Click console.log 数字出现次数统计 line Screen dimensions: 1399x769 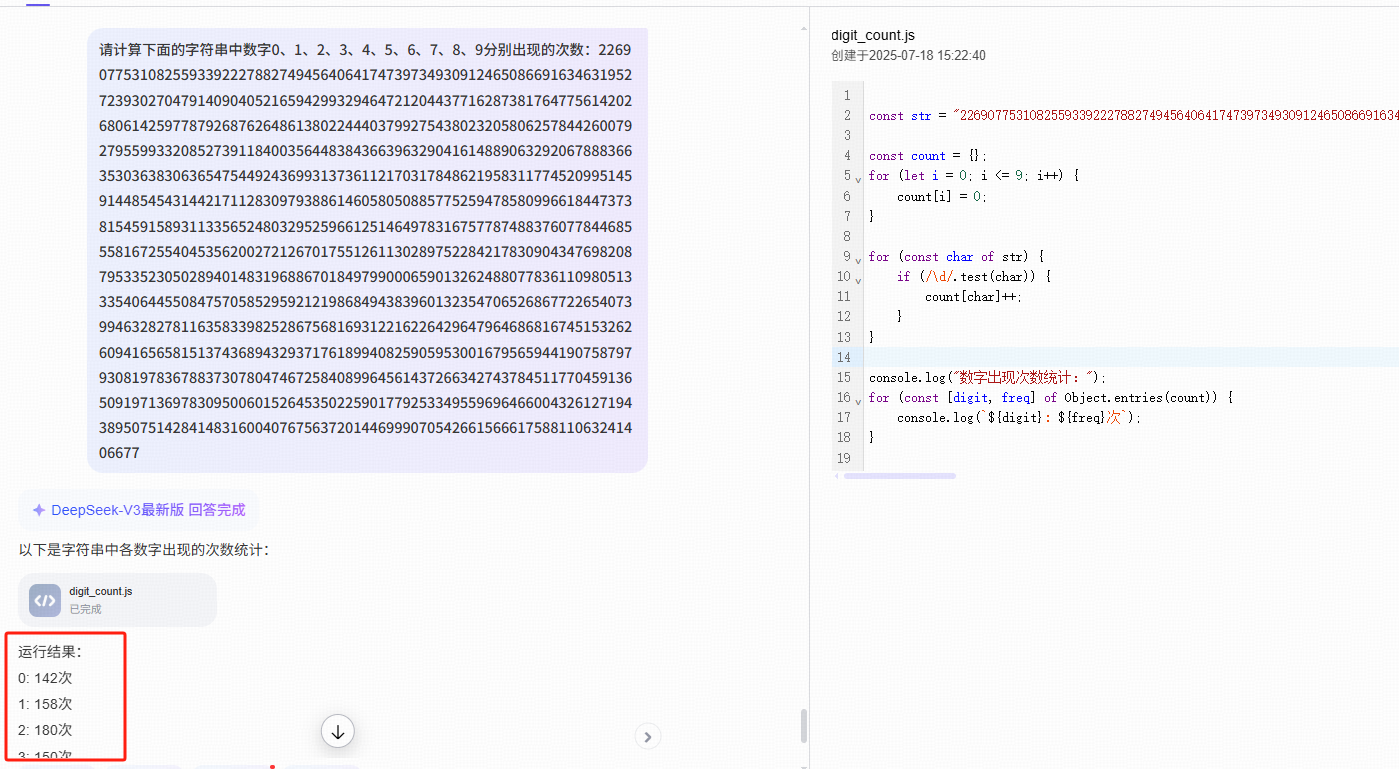click(x=988, y=377)
